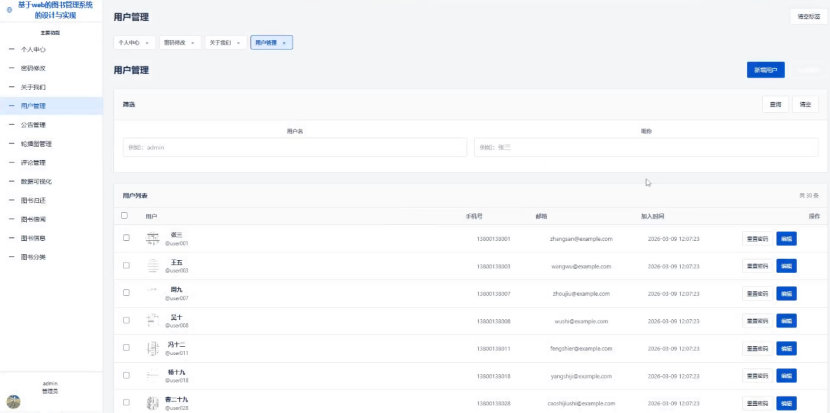Check the box for user018 row

126,375
